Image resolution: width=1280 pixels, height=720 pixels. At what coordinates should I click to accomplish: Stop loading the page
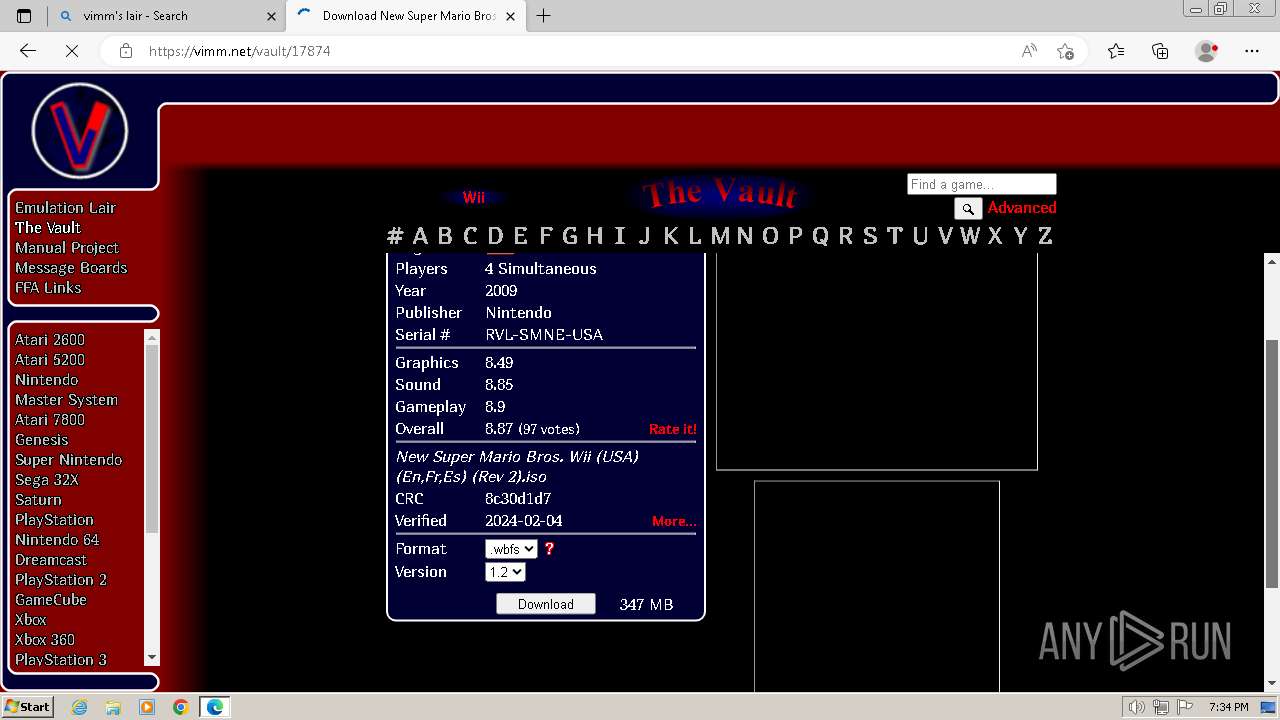(72, 51)
